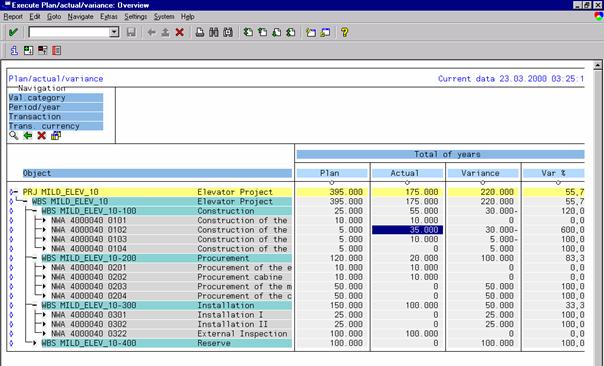The height and width of the screenshot is (366, 604).
Task: Collapse the WBS MILD_ELEV_10 Elevator Project node
Action: [x=25, y=201]
